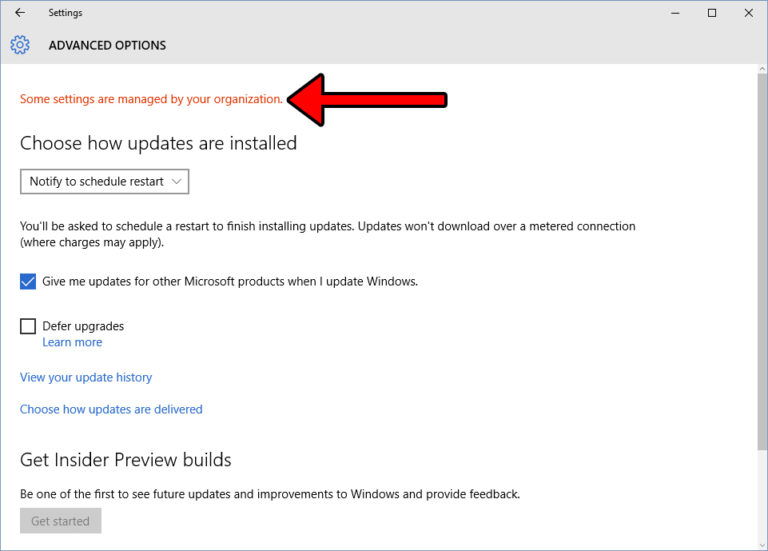The width and height of the screenshot is (768, 551).
Task: Uncheck 'Give me updates for other Microsoft products'
Action: (28, 282)
